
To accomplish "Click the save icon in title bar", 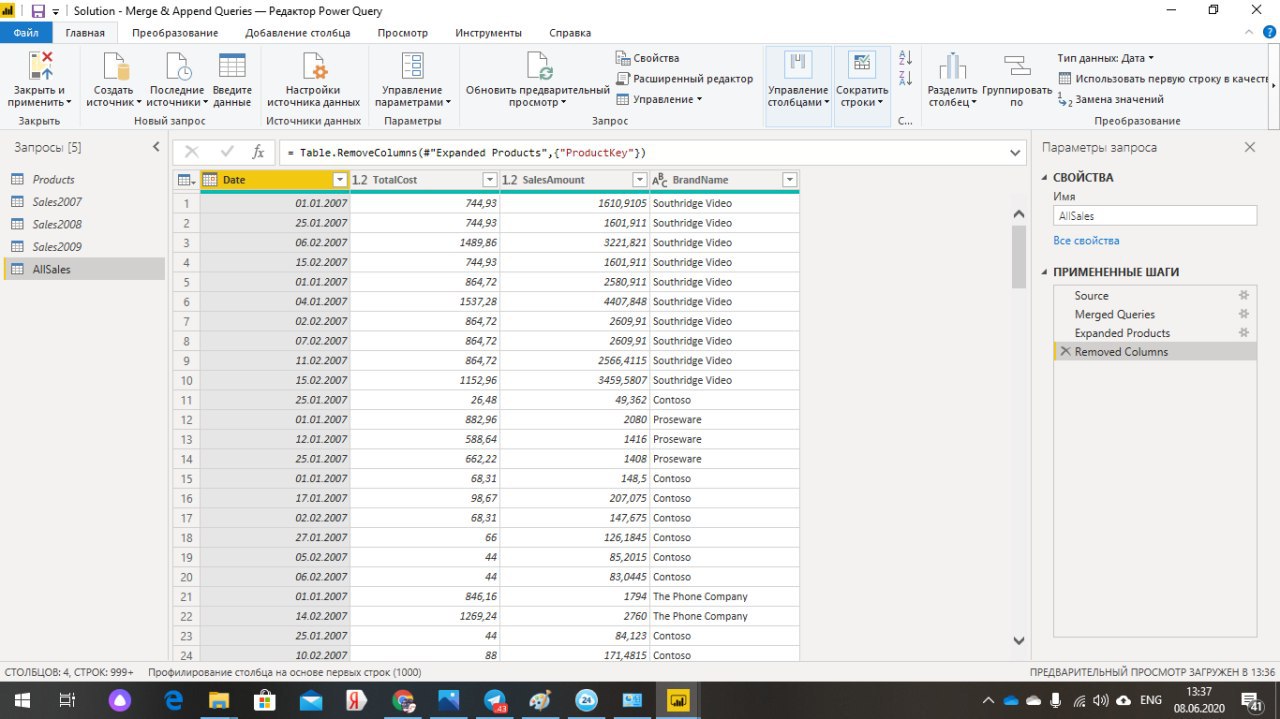I will point(39,11).
